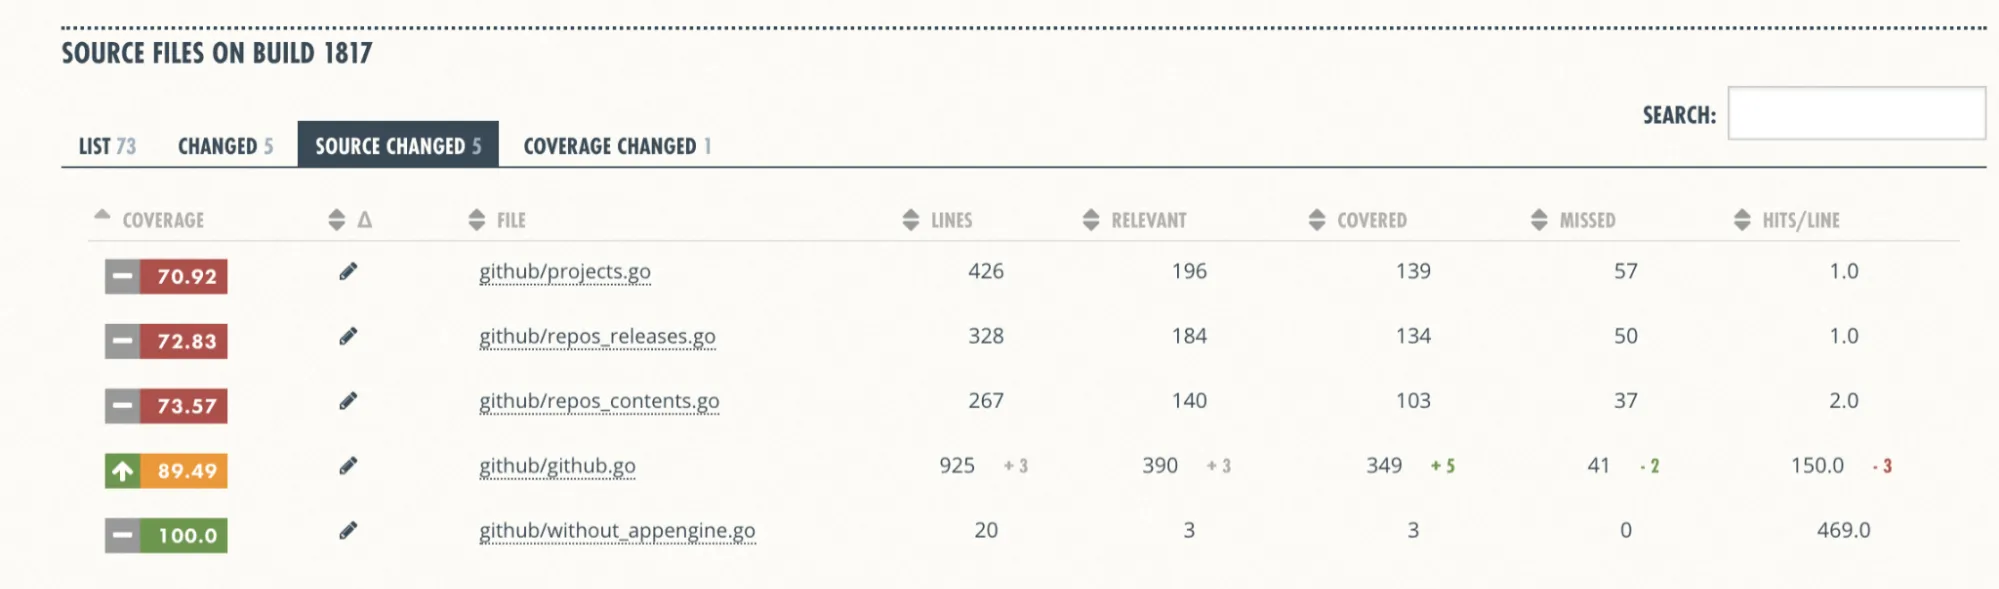Click pencil icon for github/without_appengine.go
This screenshot has height=589, width=1999.
click(x=348, y=531)
